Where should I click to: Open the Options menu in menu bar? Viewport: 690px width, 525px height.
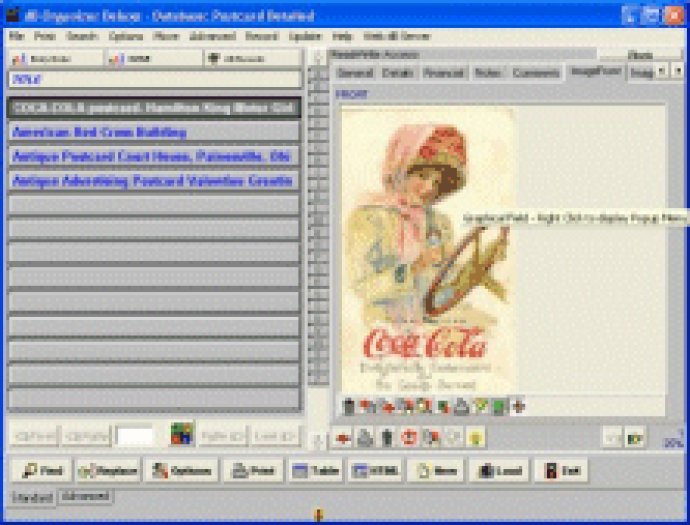(126, 36)
